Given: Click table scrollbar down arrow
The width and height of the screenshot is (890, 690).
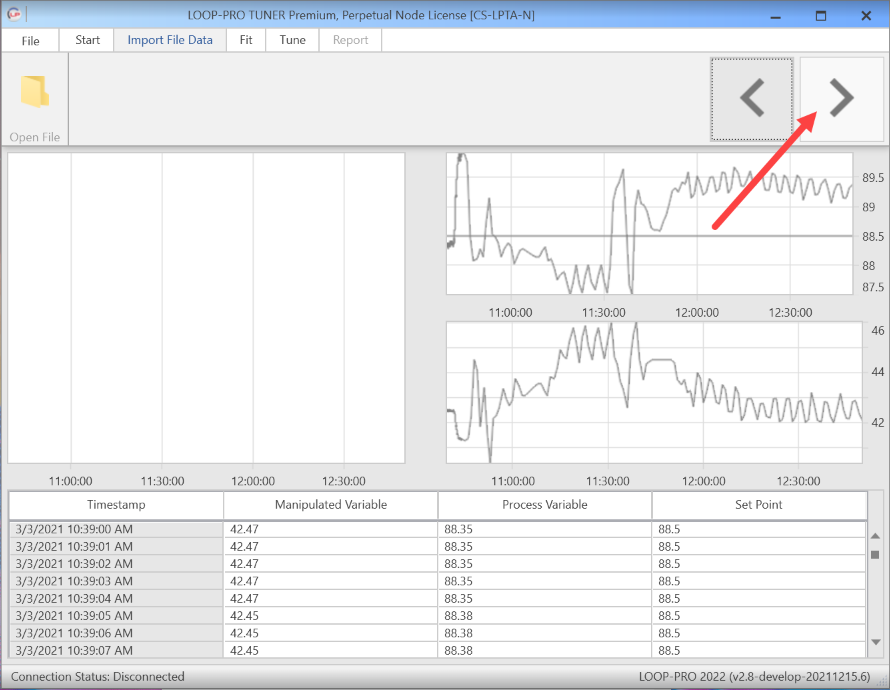Looking at the screenshot, I should (875, 642).
